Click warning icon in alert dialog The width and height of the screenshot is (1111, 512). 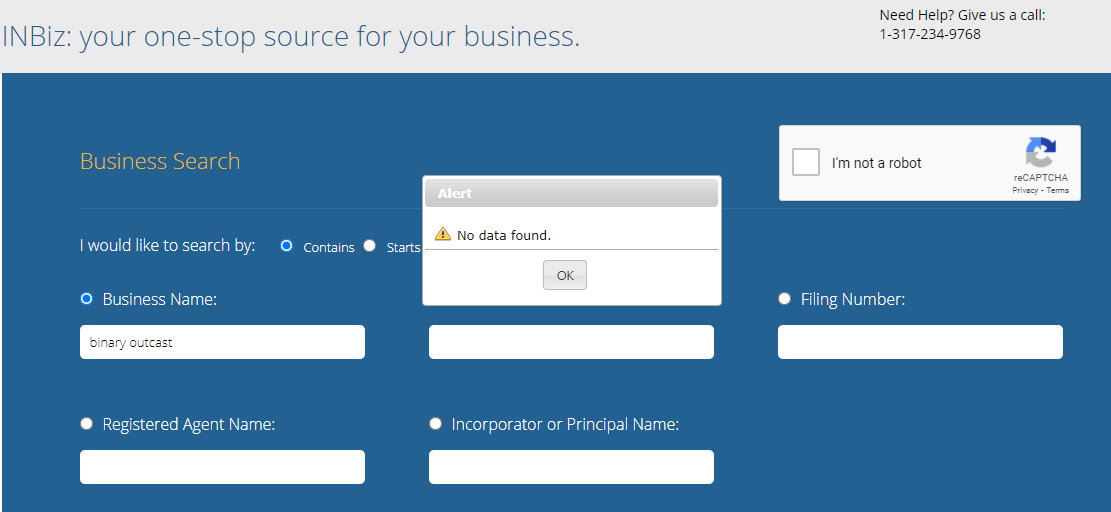click(x=443, y=234)
